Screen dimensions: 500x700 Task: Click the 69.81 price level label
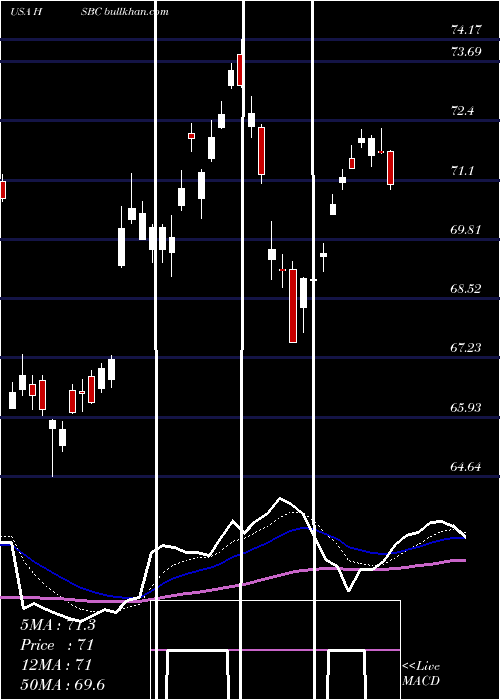[466, 230]
